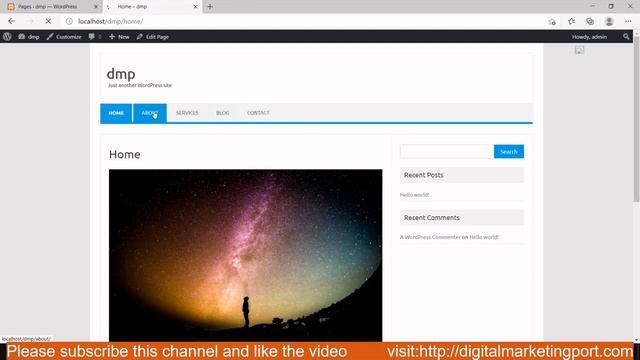The width and height of the screenshot is (640, 360).
Task: Open Hello world! link in Recent Comments
Action: pyautogui.click(x=484, y=237)
